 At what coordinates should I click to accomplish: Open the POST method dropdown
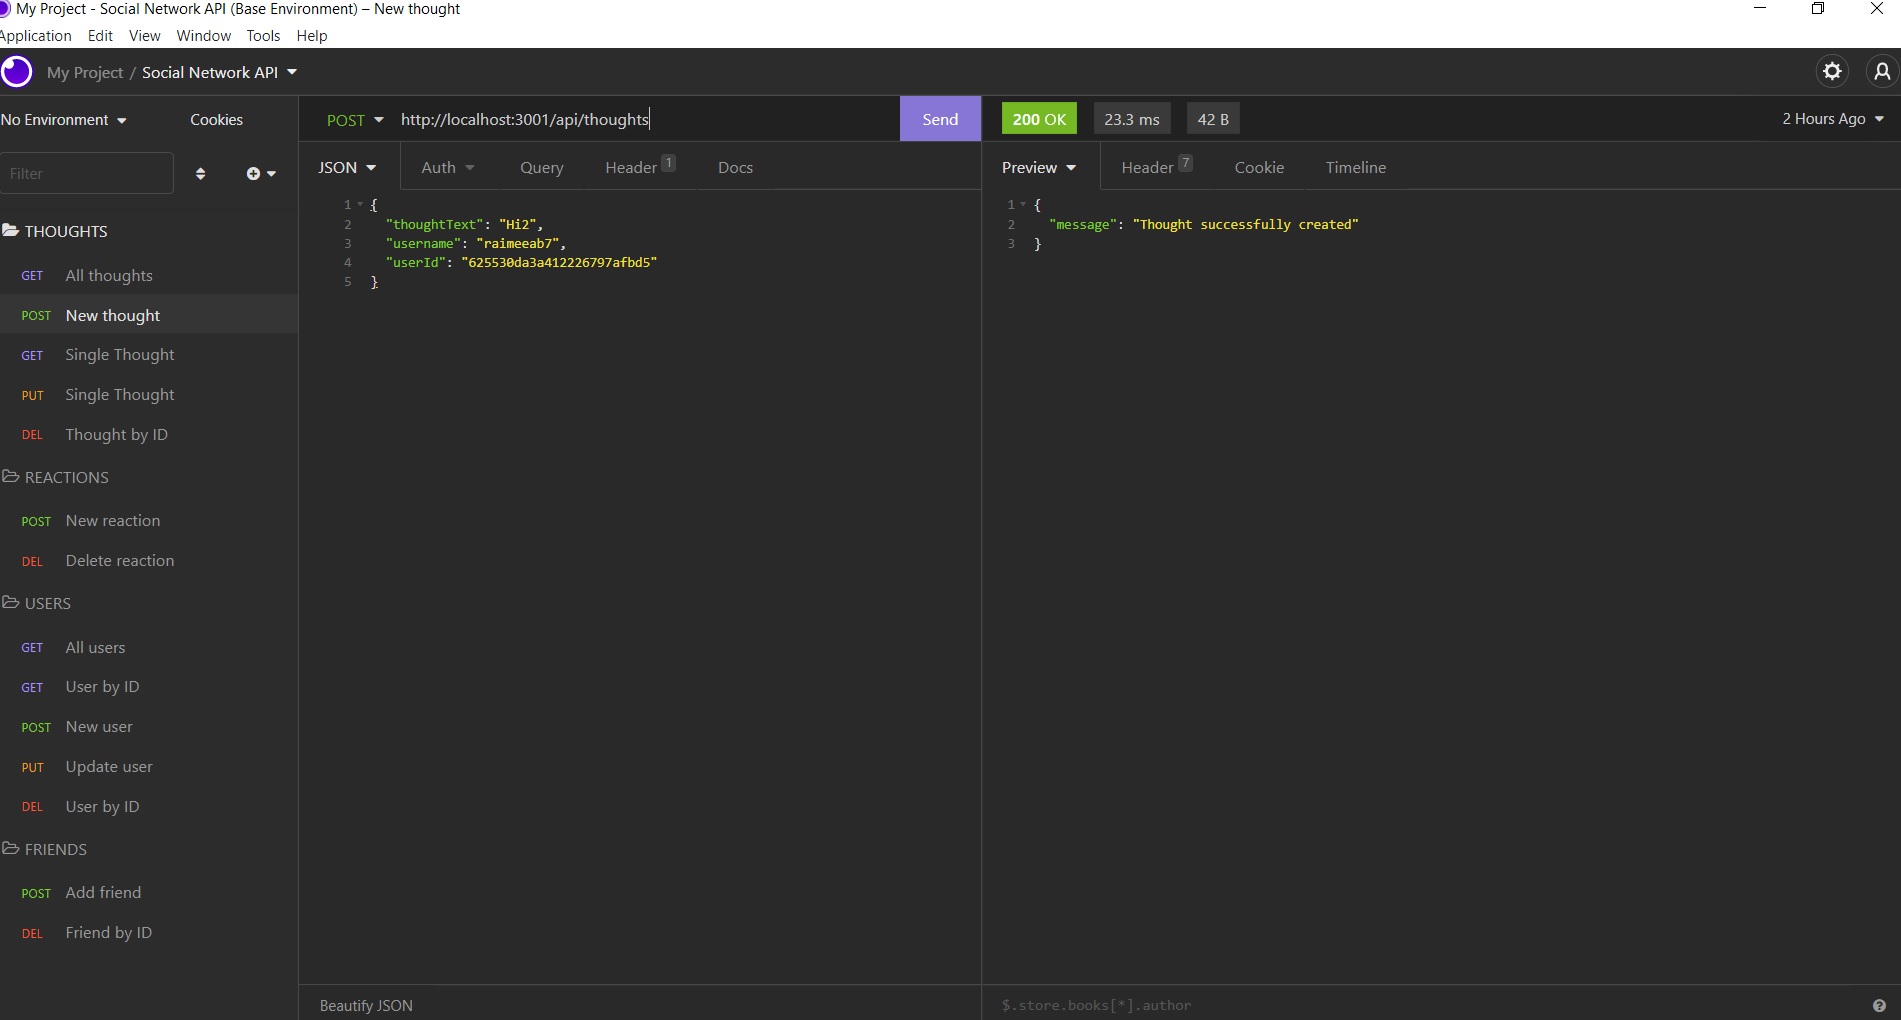355,120
